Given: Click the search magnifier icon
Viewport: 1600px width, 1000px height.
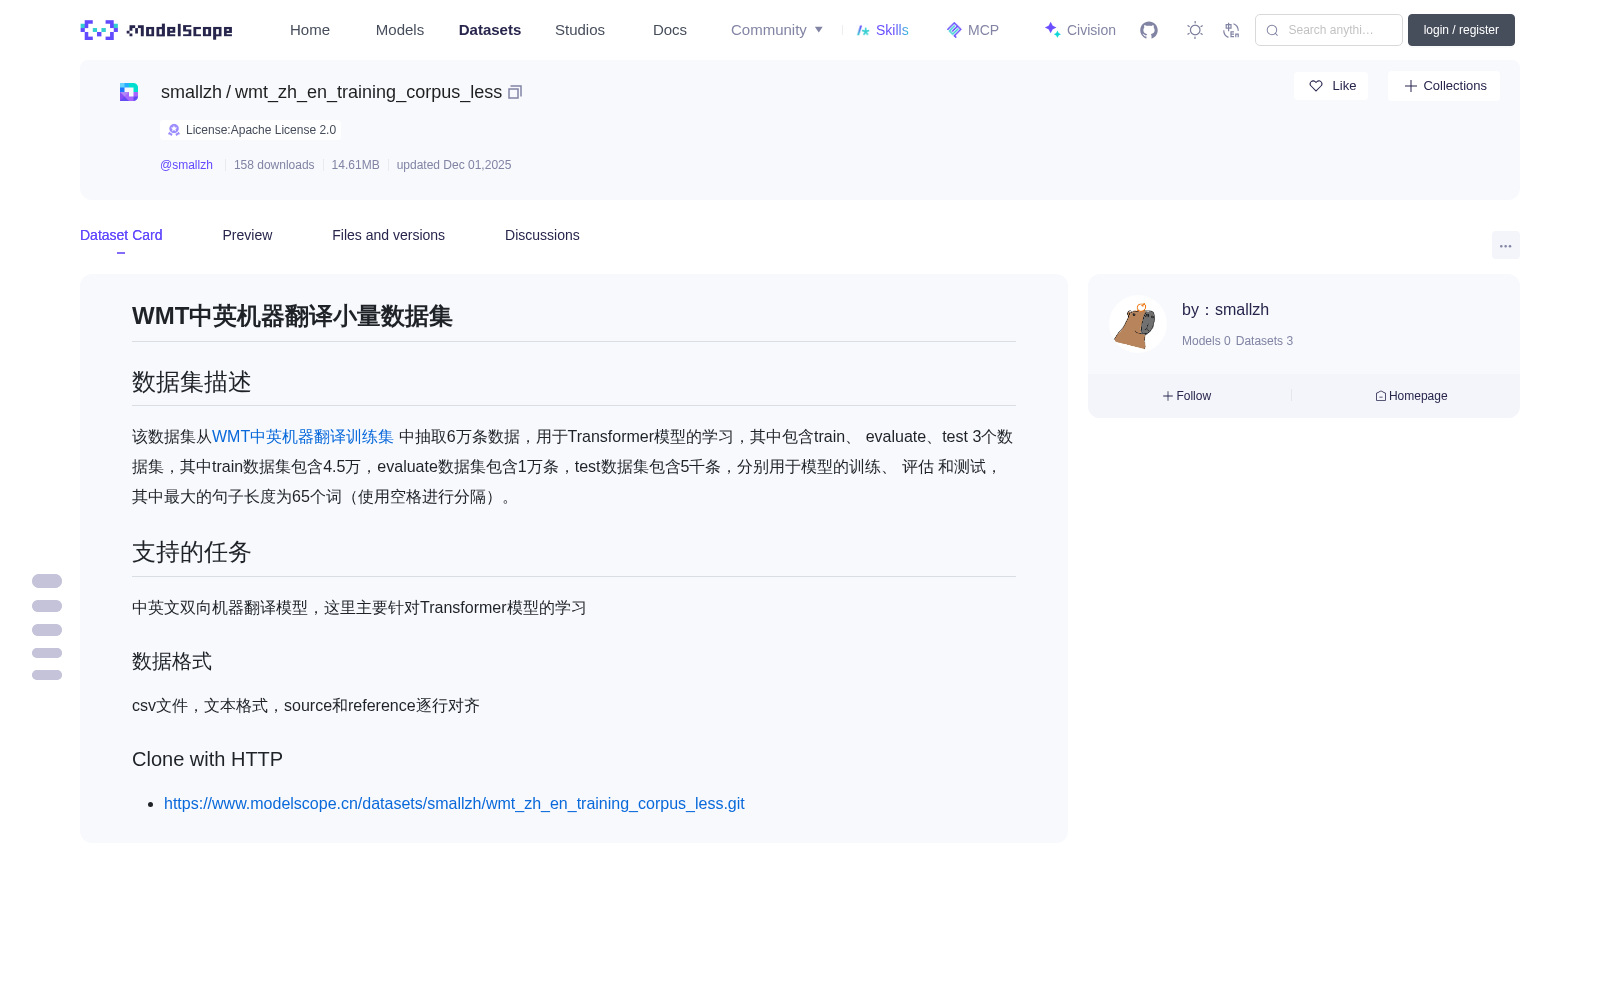Looking at the screenshot, I should [1273, 30].
